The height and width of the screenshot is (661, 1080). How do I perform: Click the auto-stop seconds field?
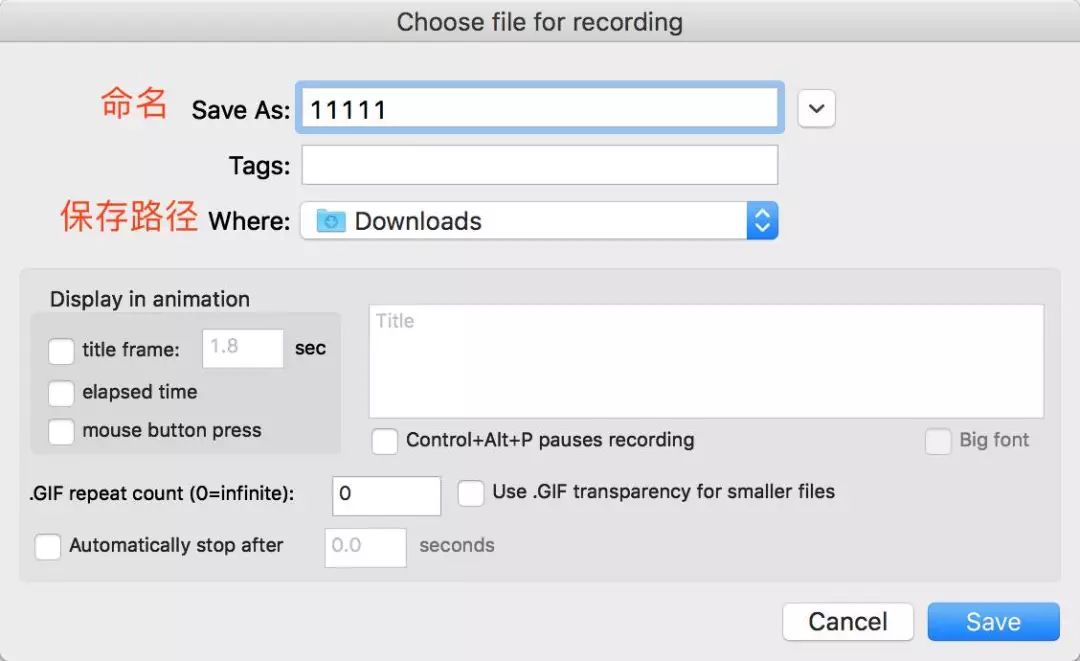[366, 547]
